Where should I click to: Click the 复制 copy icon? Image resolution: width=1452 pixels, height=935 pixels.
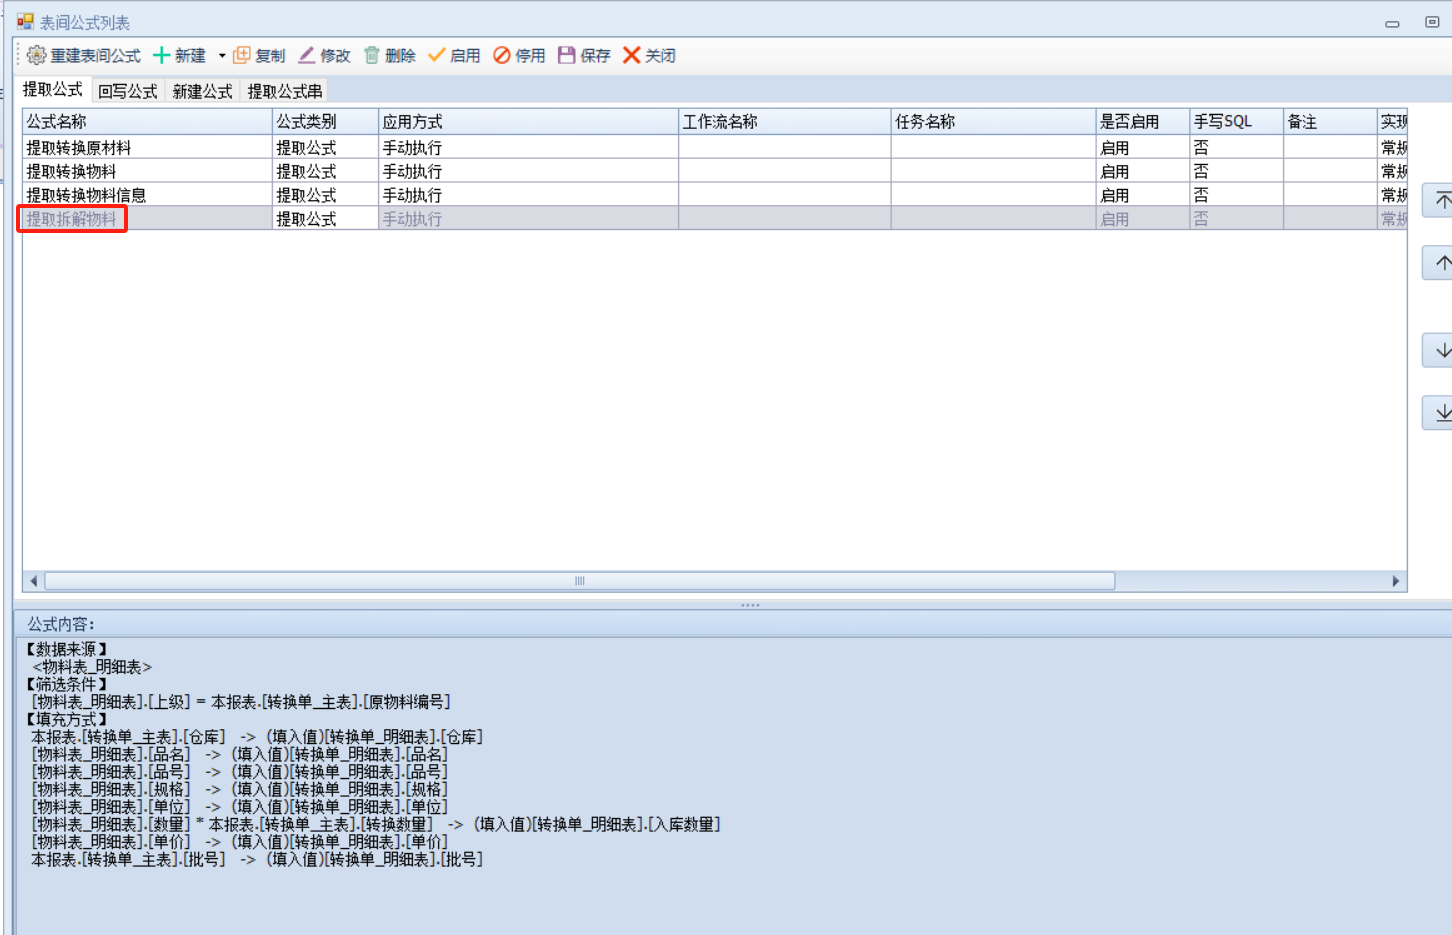click(x=242, y=55)
